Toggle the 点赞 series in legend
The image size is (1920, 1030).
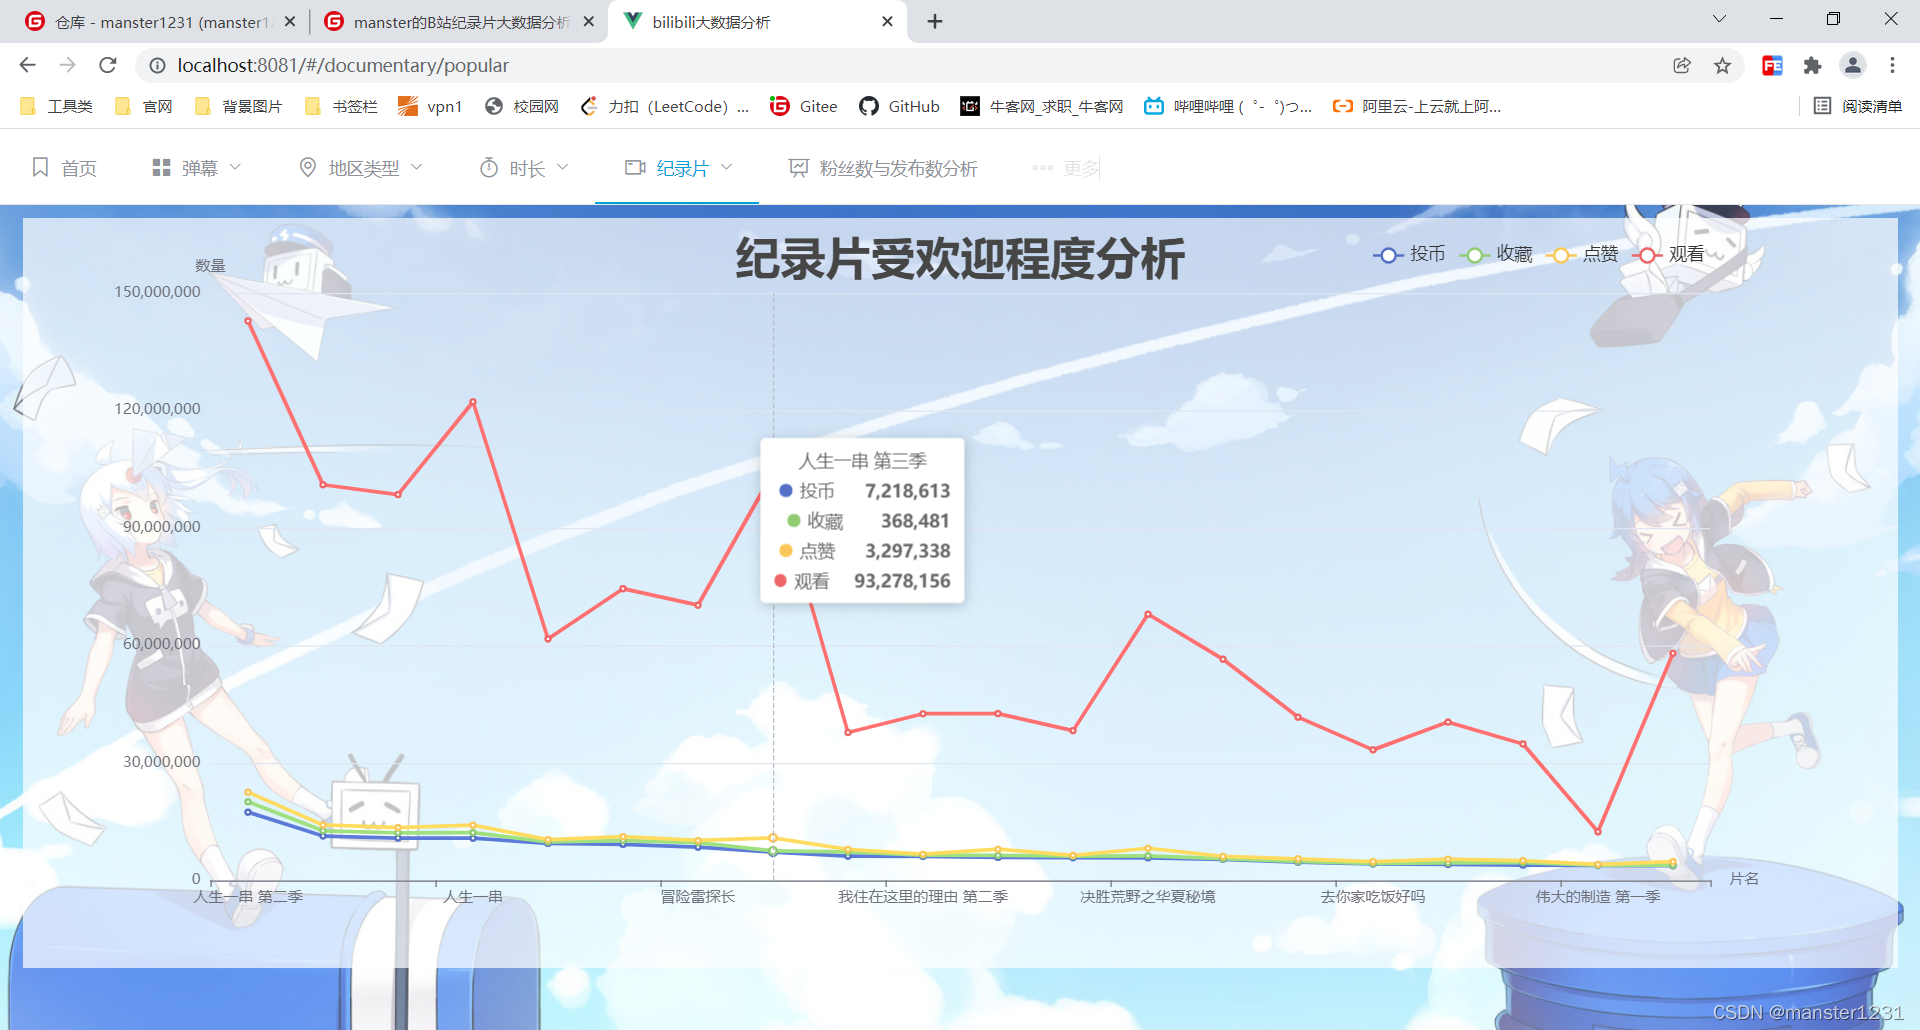click(1582, 254)
